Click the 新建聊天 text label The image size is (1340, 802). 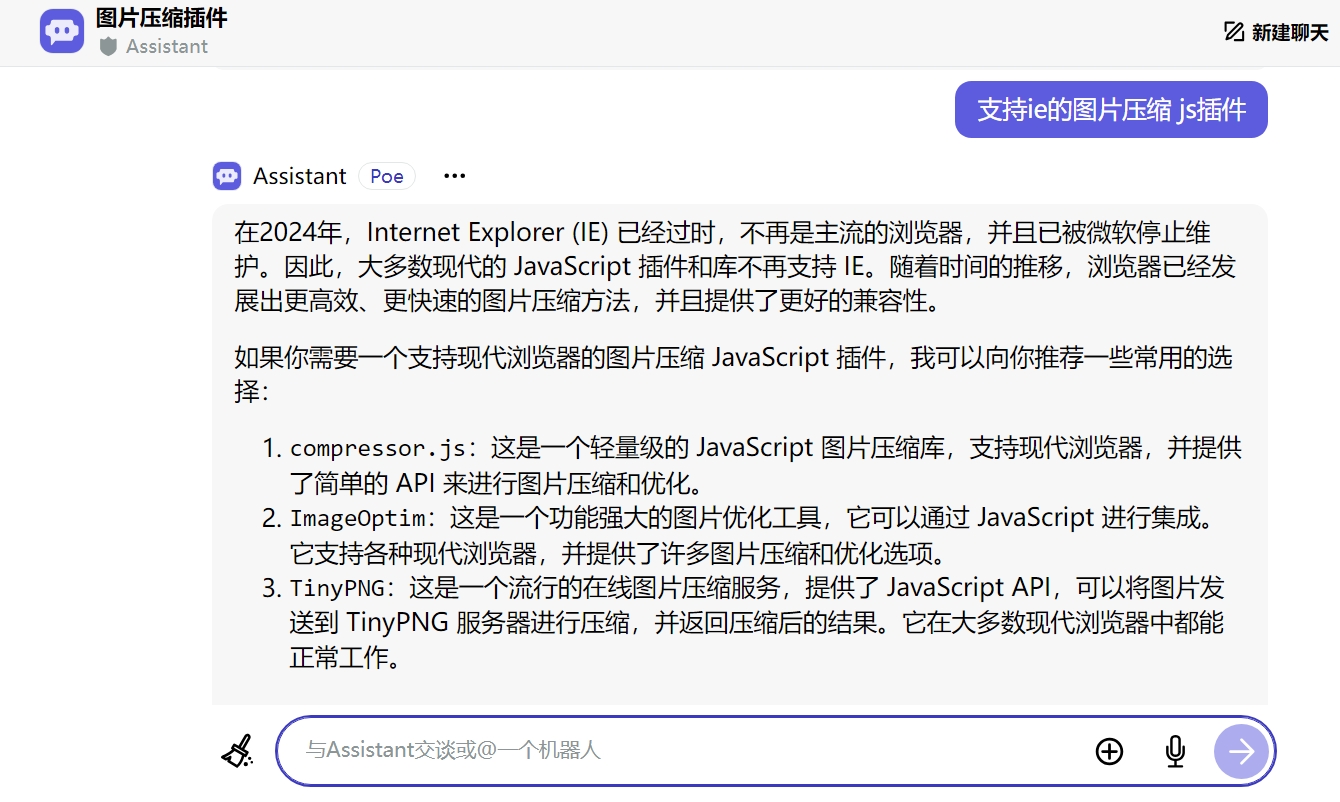coord(1290,32)
